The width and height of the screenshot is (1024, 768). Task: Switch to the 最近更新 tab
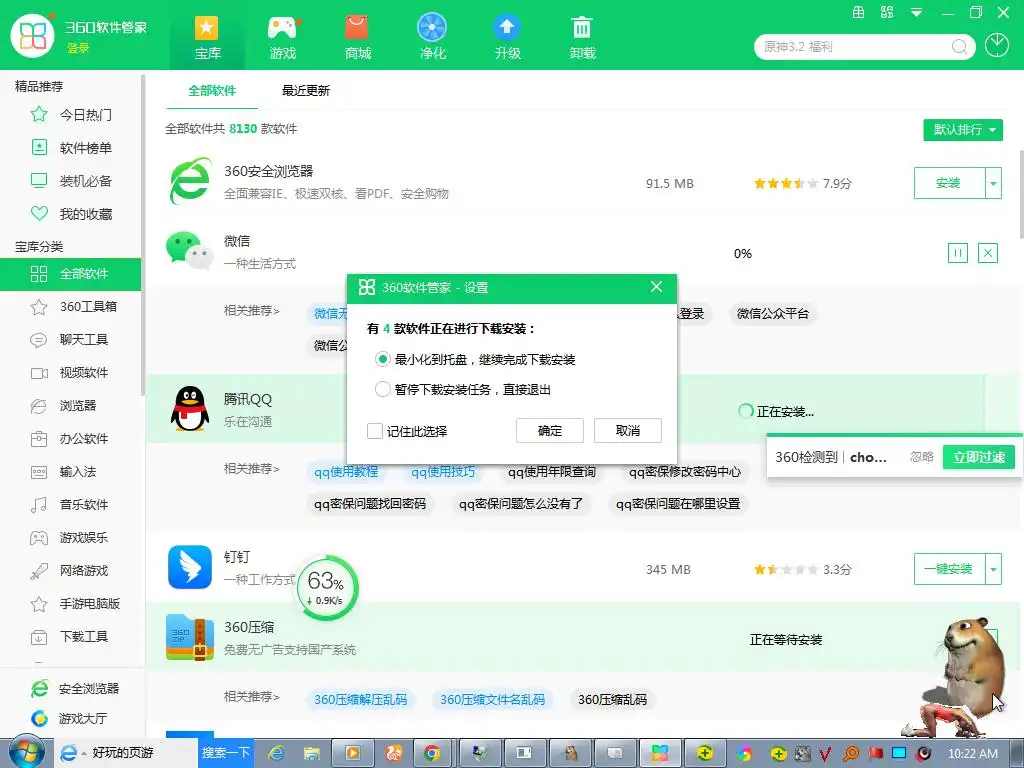pos(306,91)
